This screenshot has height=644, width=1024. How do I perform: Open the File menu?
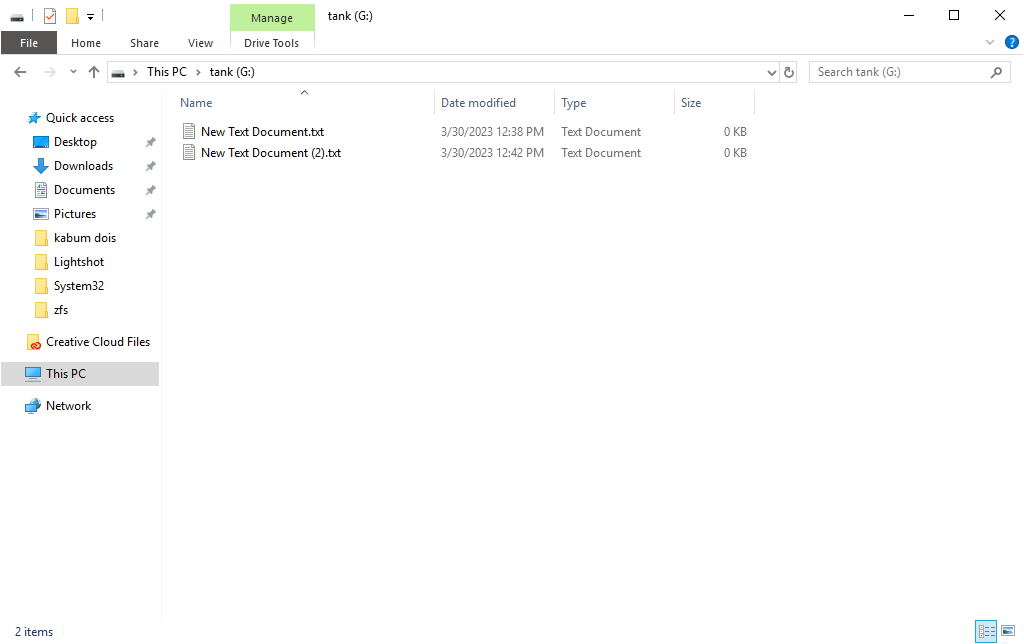coord(29,43)
